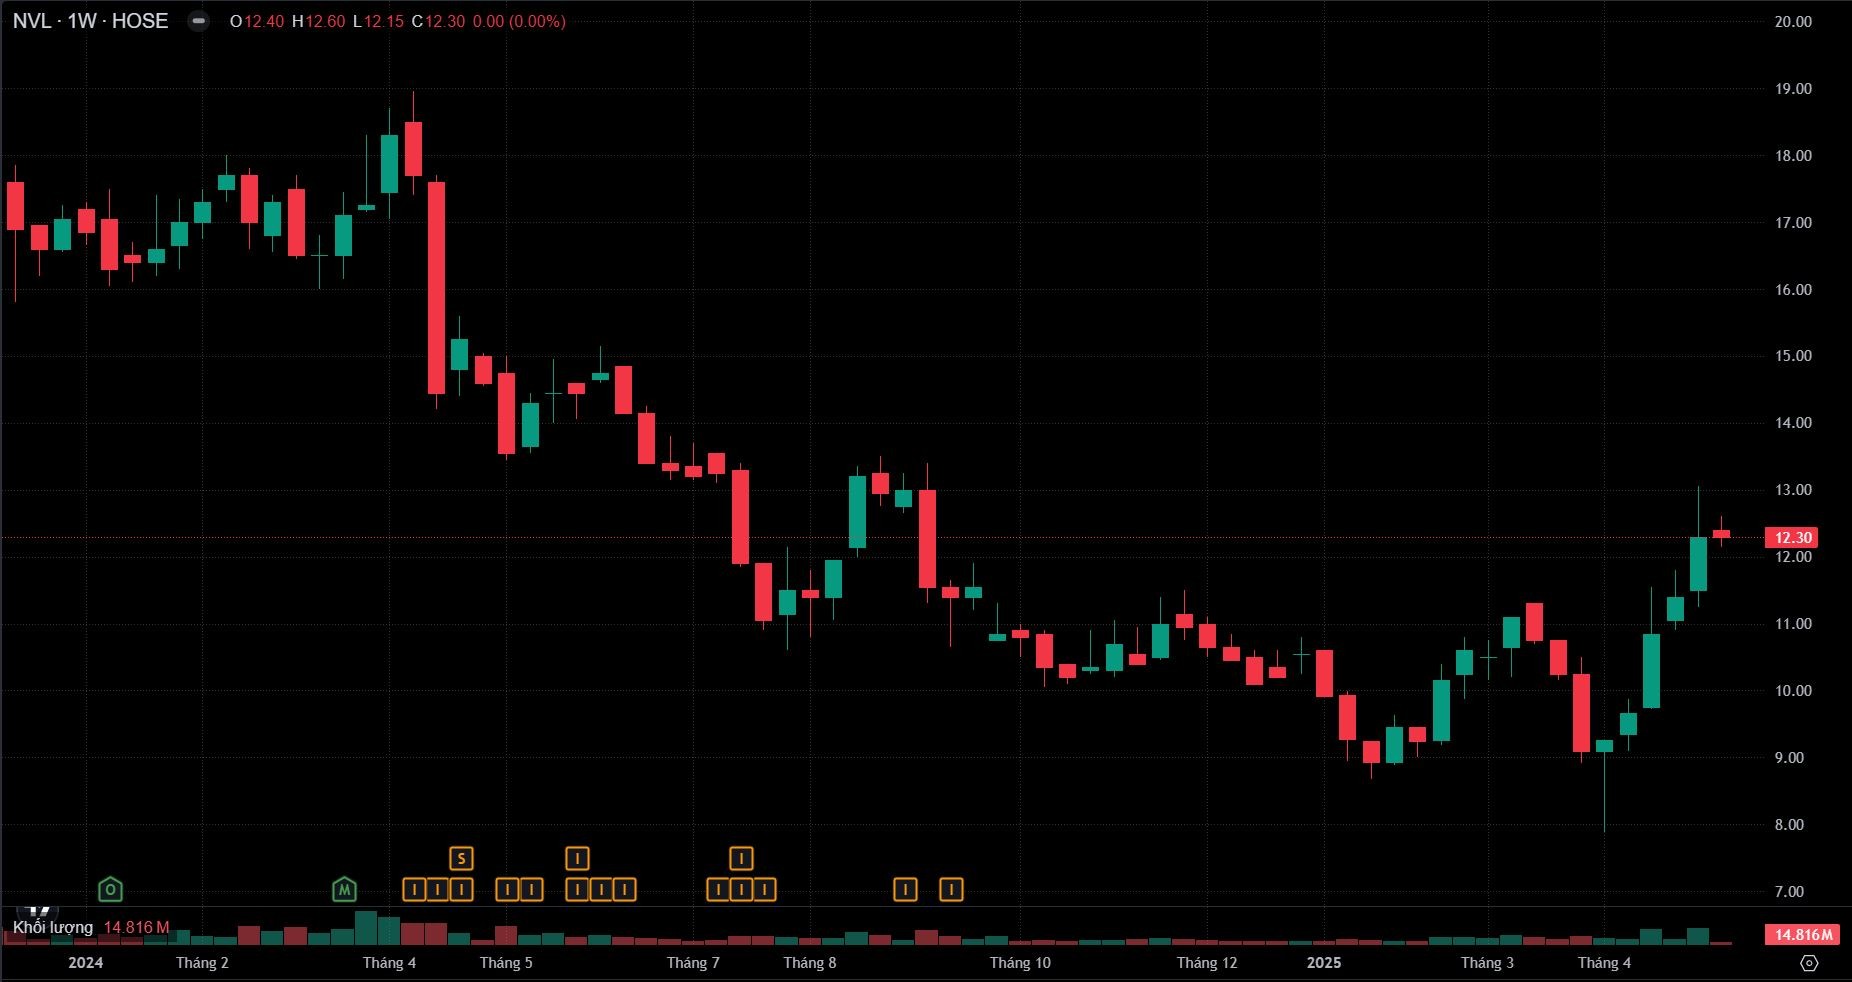Toggle the market status indicator pill
The image size is (1852, 982).
click(199, 21)
